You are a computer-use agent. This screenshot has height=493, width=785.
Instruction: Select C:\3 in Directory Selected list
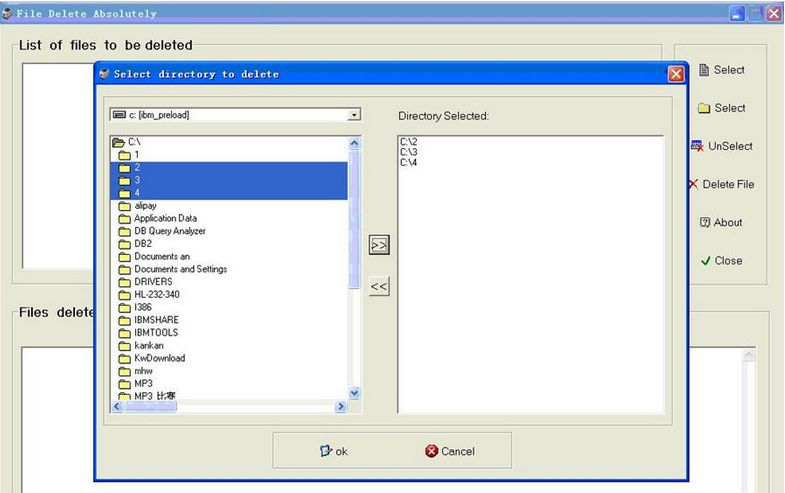(407, 152)
